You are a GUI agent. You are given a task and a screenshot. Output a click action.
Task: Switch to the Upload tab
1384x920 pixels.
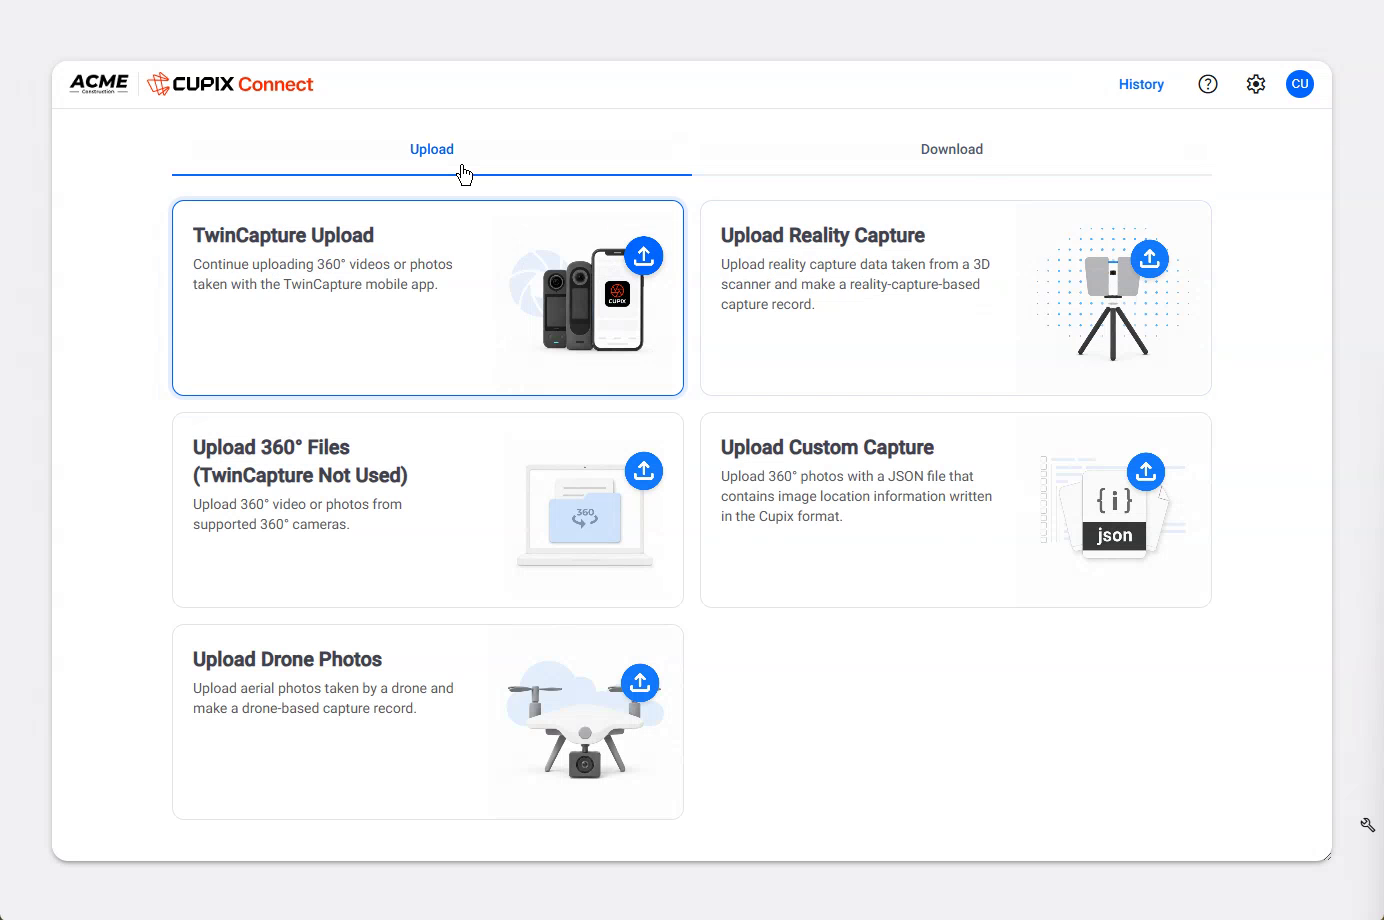(x=432, y=150)
